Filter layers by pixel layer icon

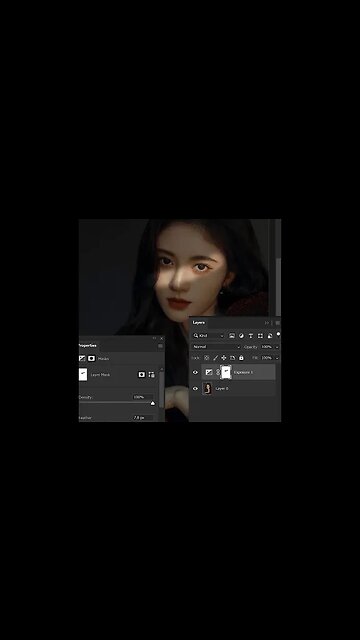[x=232, y=336]
